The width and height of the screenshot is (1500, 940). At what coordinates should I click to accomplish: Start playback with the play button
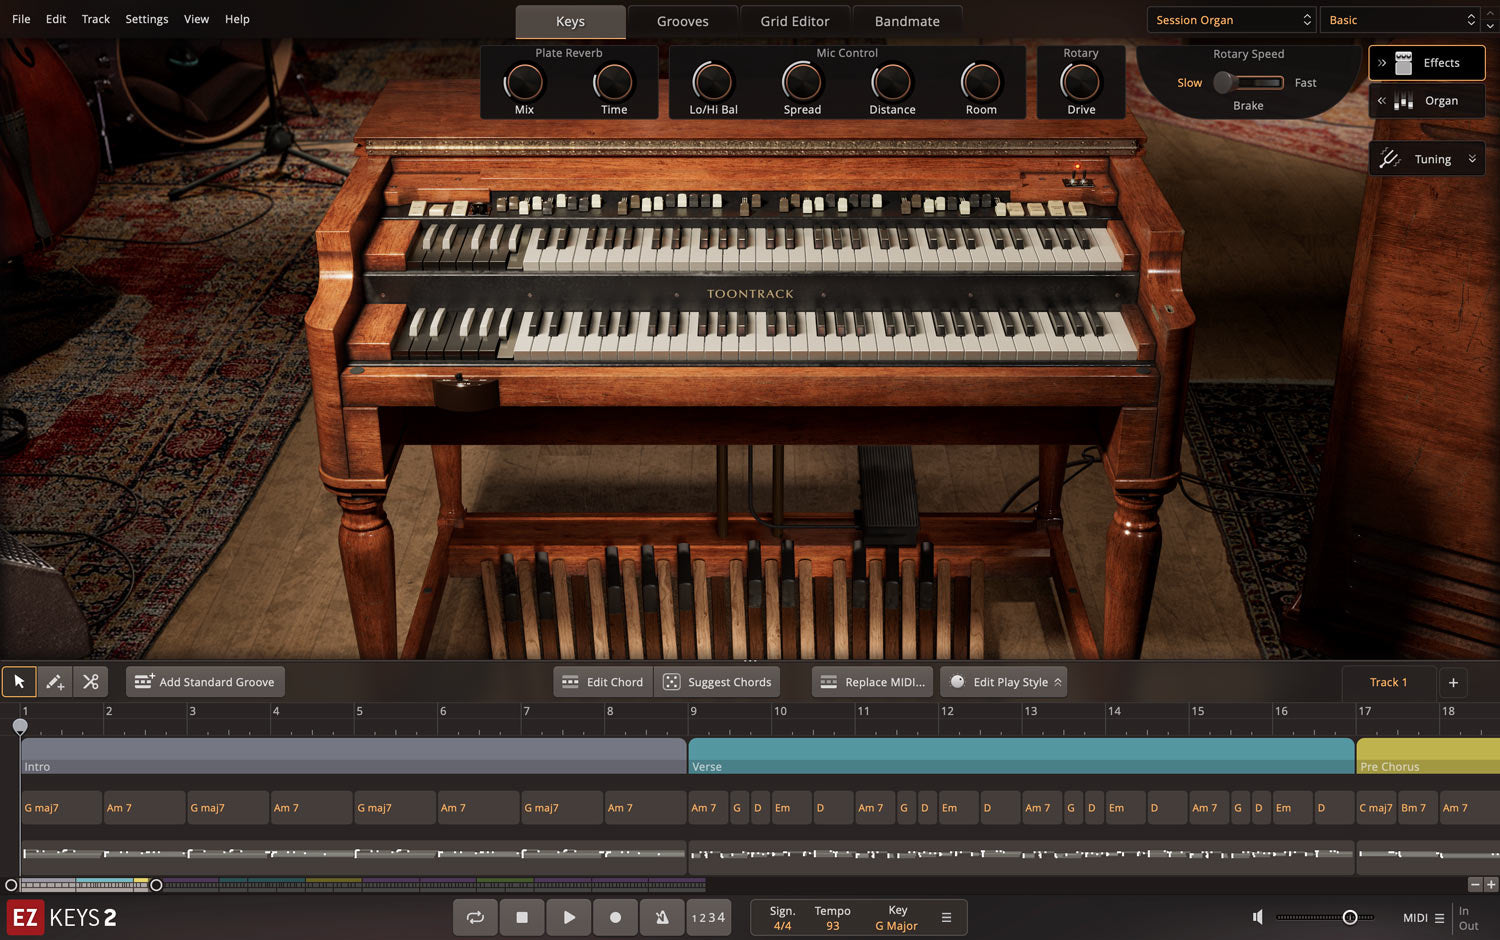point(569,917)
